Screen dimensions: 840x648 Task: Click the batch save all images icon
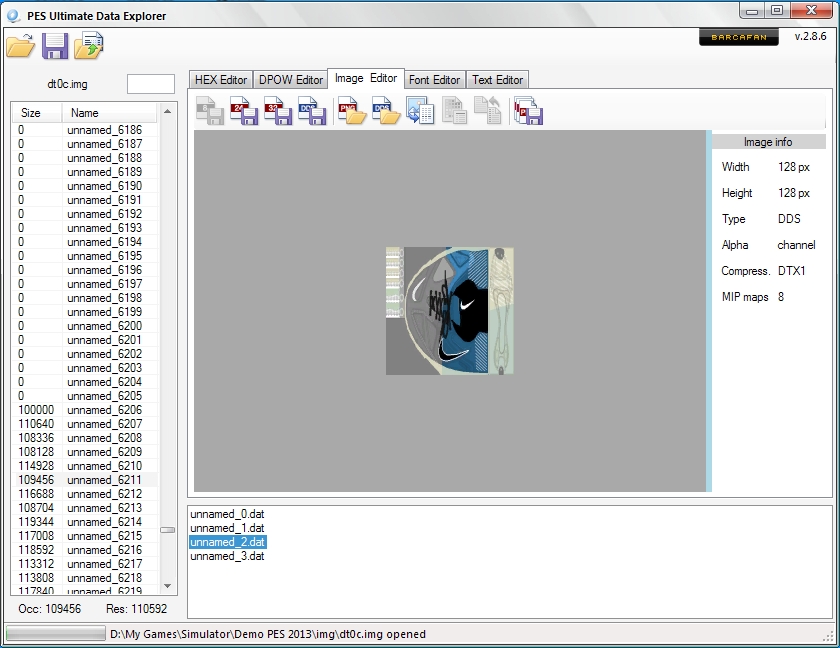pyautogui.click(x=528, y=110)
